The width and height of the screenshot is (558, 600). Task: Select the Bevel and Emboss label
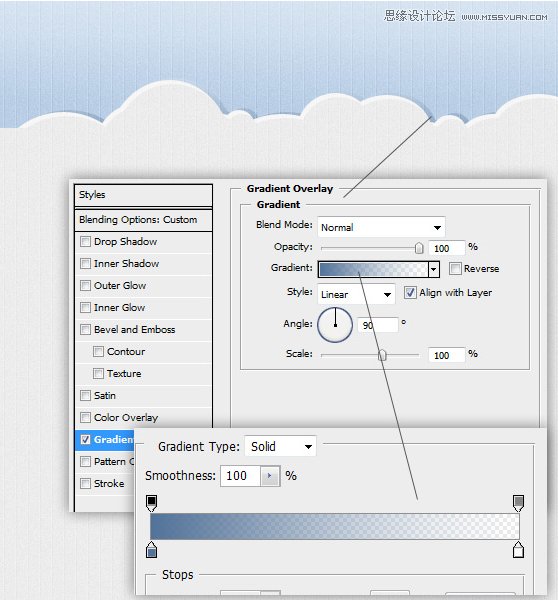click(134, 329)
